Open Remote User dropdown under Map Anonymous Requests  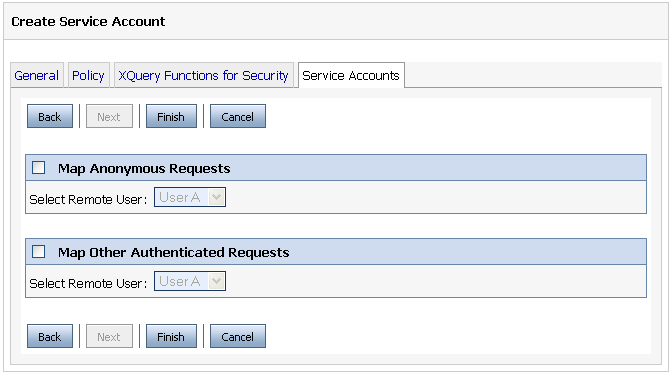click(x=190, y=197)
